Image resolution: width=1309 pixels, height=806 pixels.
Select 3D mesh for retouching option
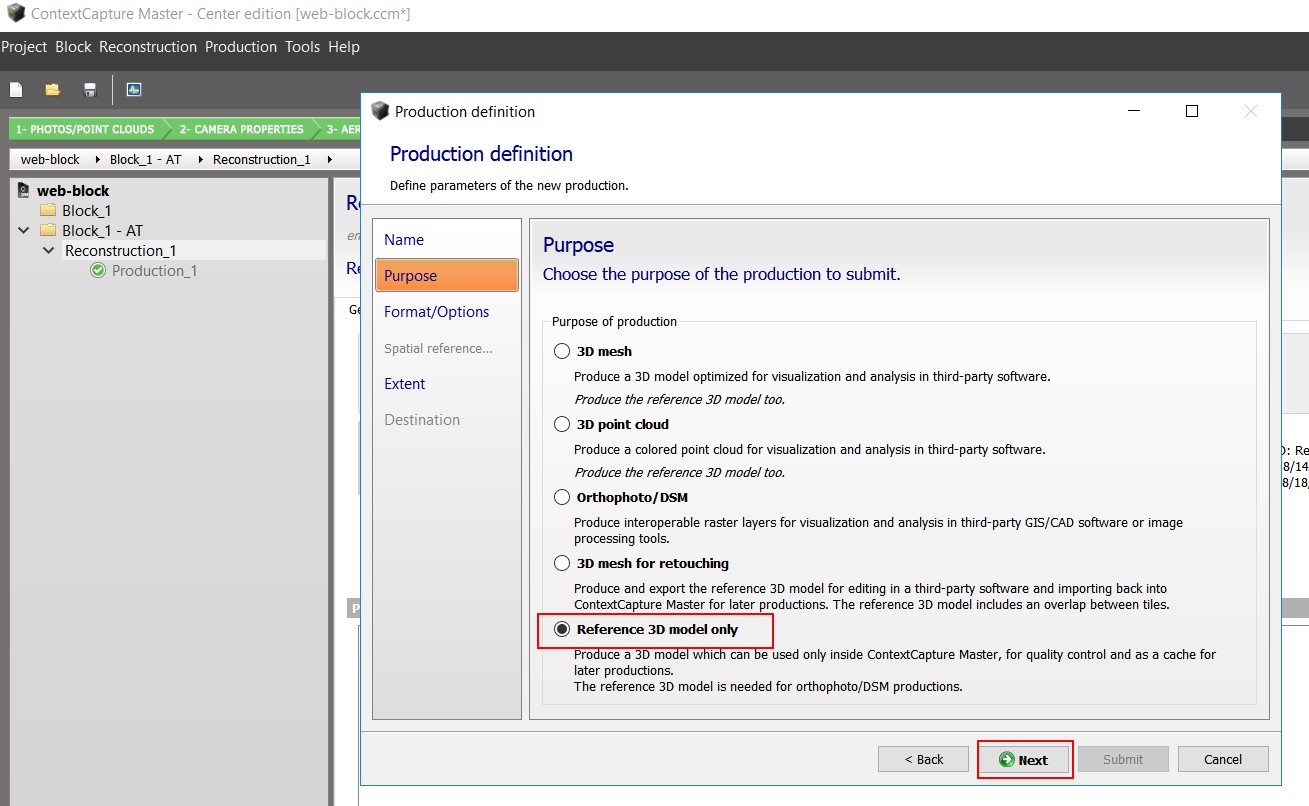coord(562,563)
